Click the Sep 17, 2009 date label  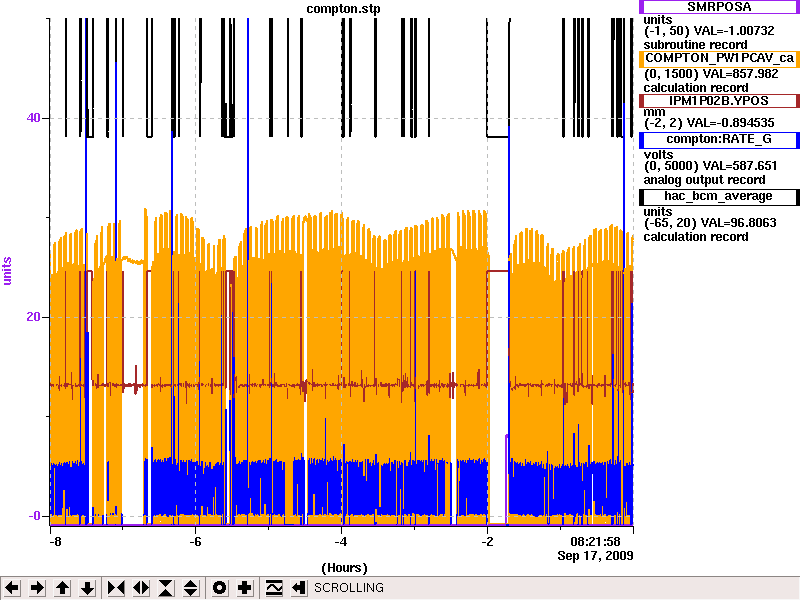595,556
